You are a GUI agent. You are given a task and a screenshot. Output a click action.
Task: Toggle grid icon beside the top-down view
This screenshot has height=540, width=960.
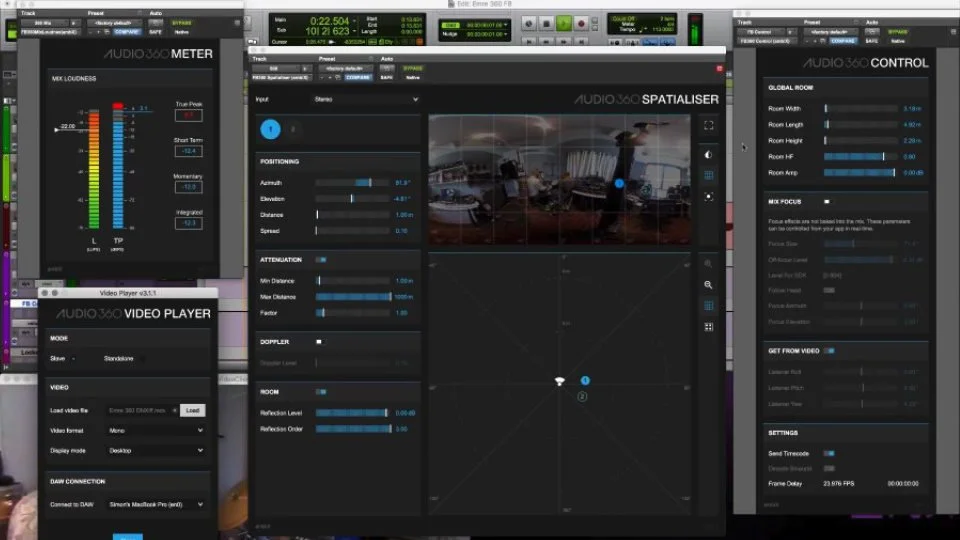tap(708, 306)
